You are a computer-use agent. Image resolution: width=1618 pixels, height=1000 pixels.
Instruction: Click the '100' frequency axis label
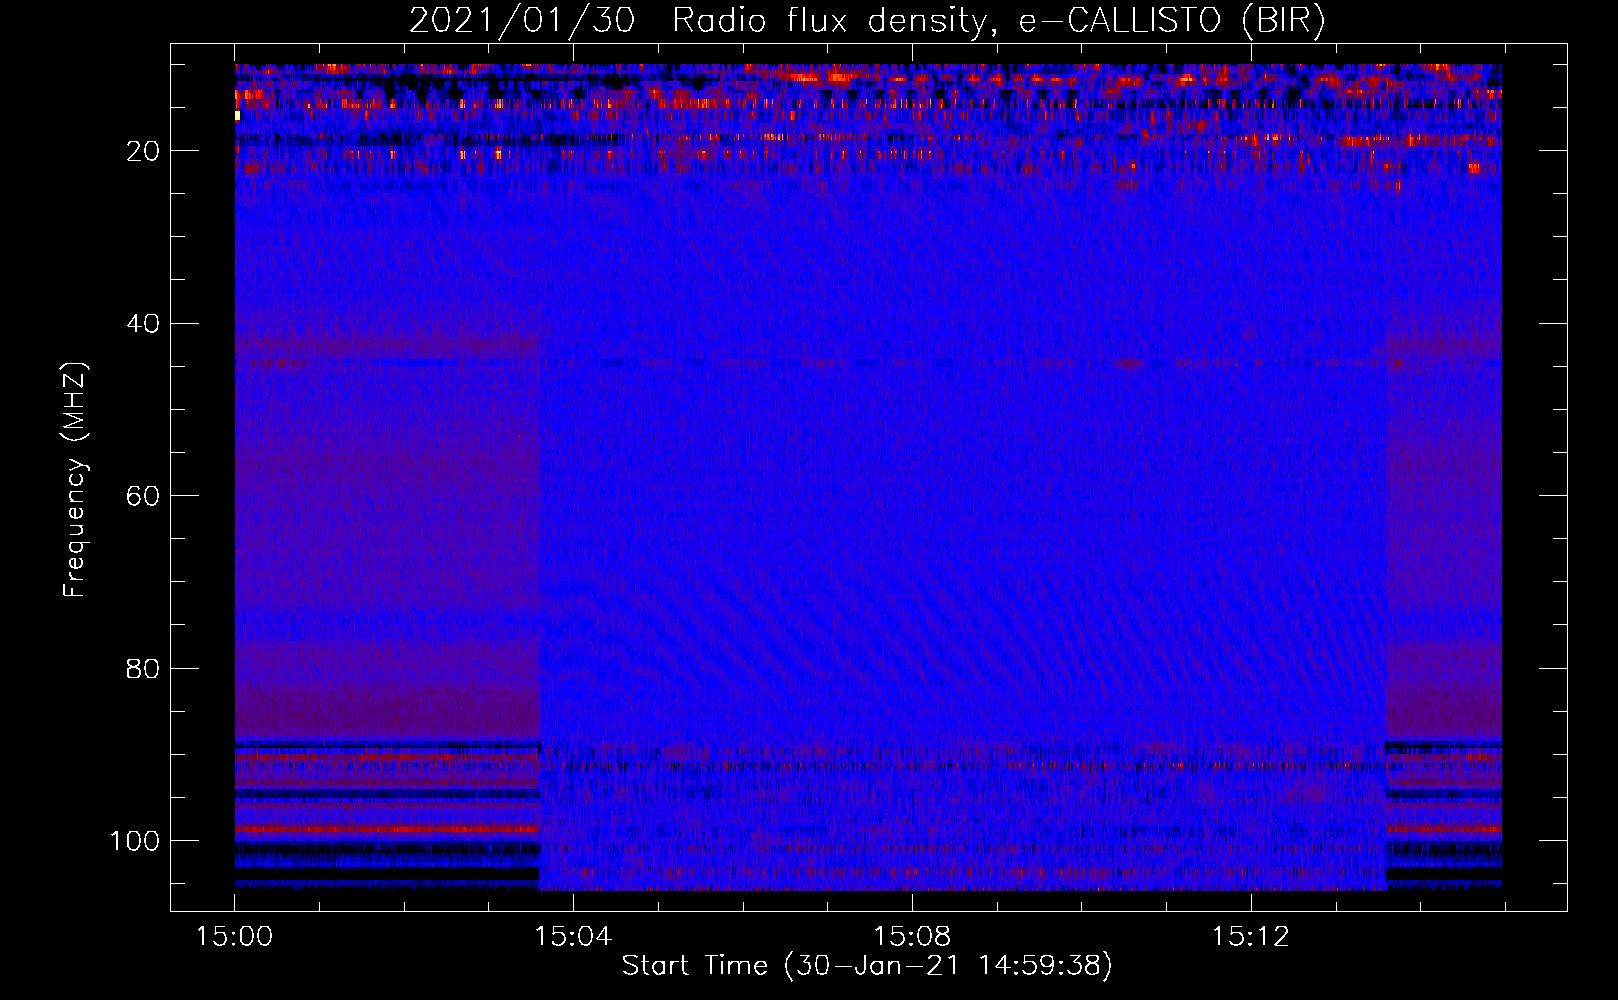coord(135,841)
